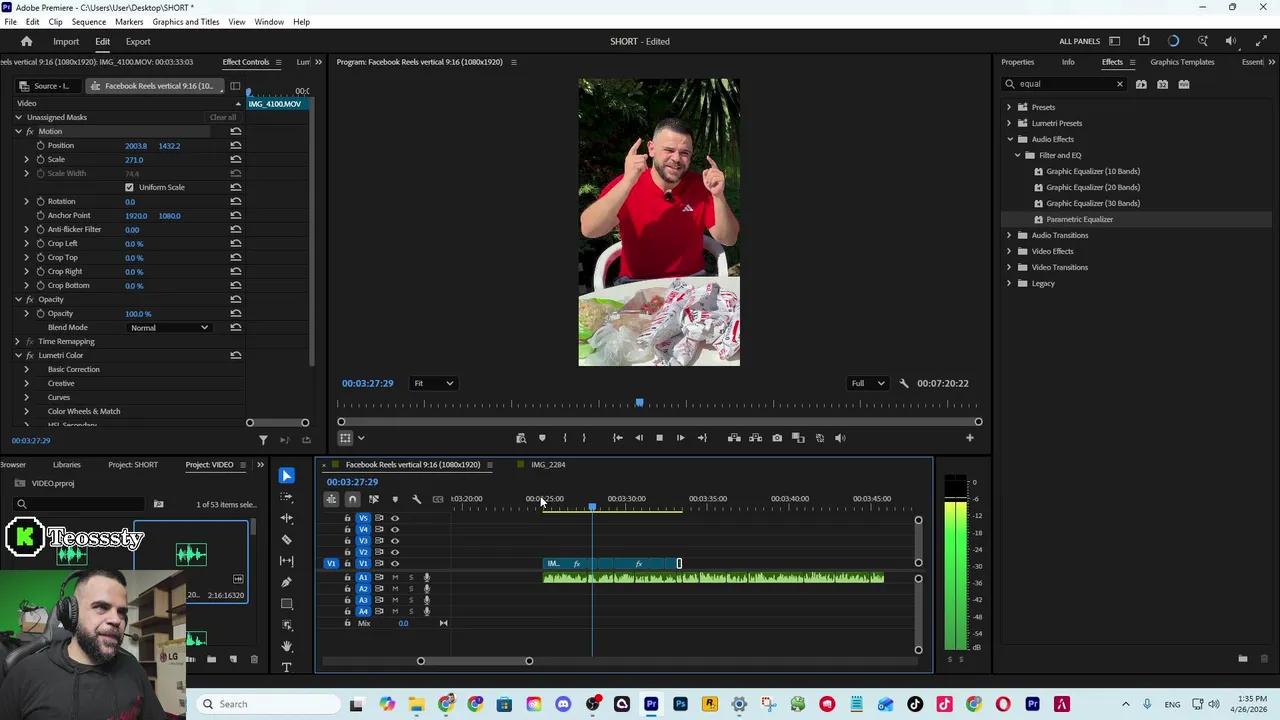Image resolution: width=1280 pixels, height=720 pixels.
Task: Step forward one frame in Program monitor
Action: pyautogui.click(x=681, y=438)
